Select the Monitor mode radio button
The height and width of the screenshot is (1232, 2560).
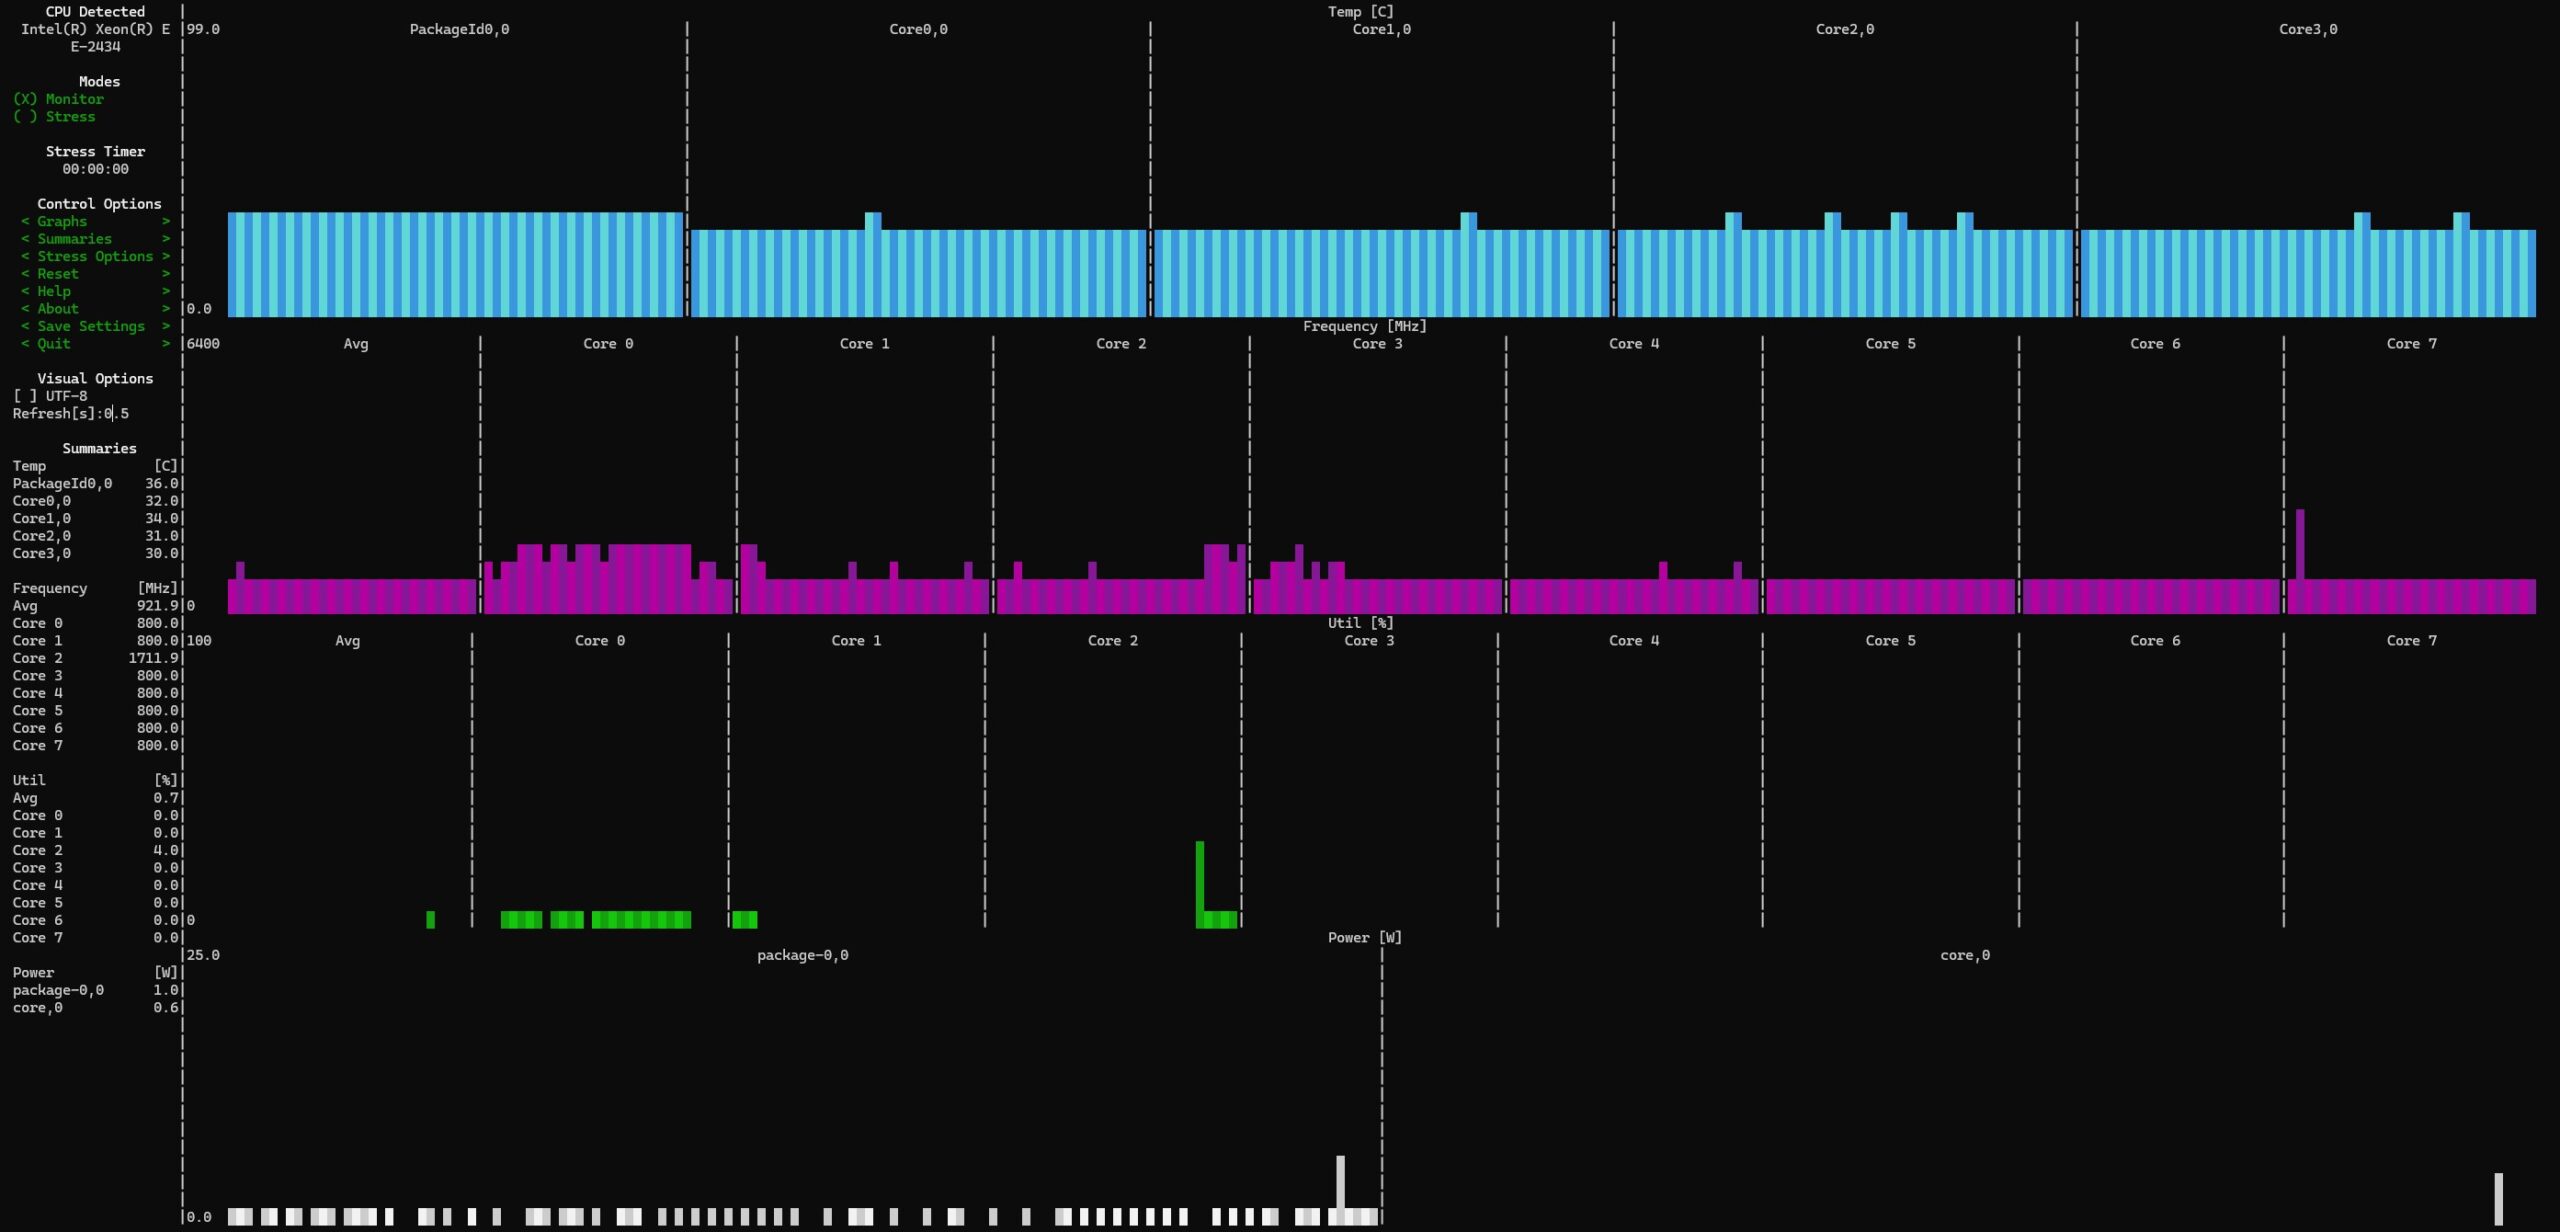tap(58, 99)
